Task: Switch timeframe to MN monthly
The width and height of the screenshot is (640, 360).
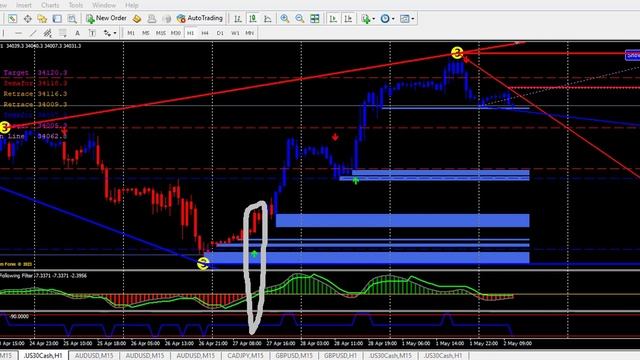Action: pos(249,33)
